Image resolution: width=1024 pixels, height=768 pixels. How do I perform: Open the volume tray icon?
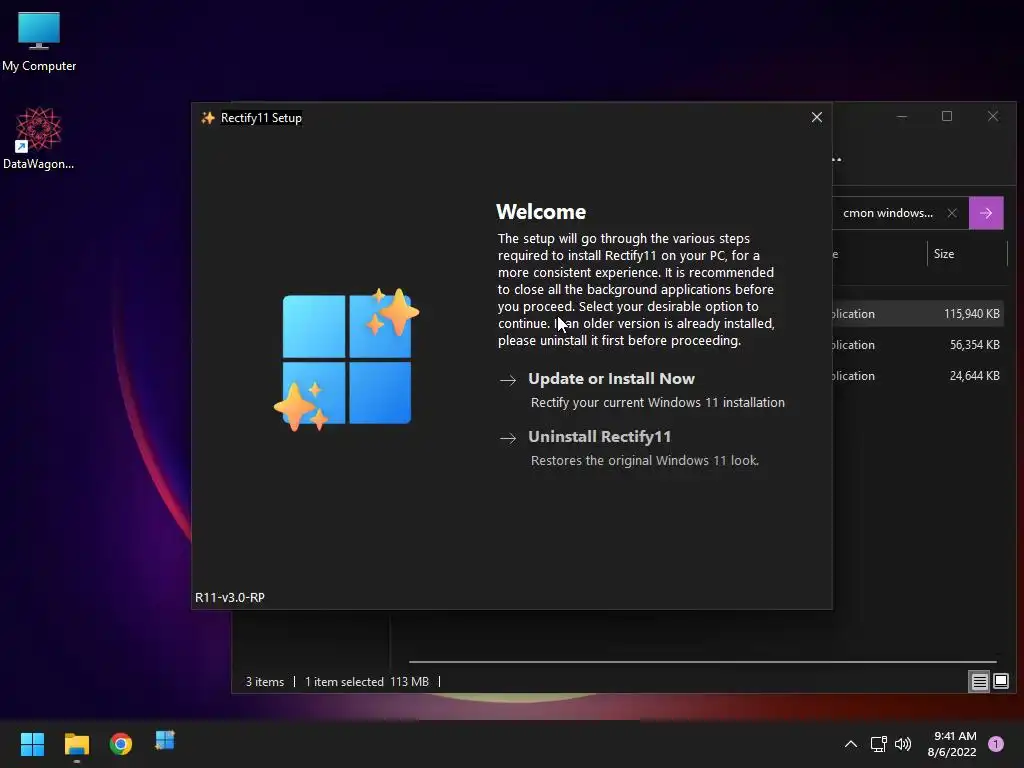click(903, 744)
